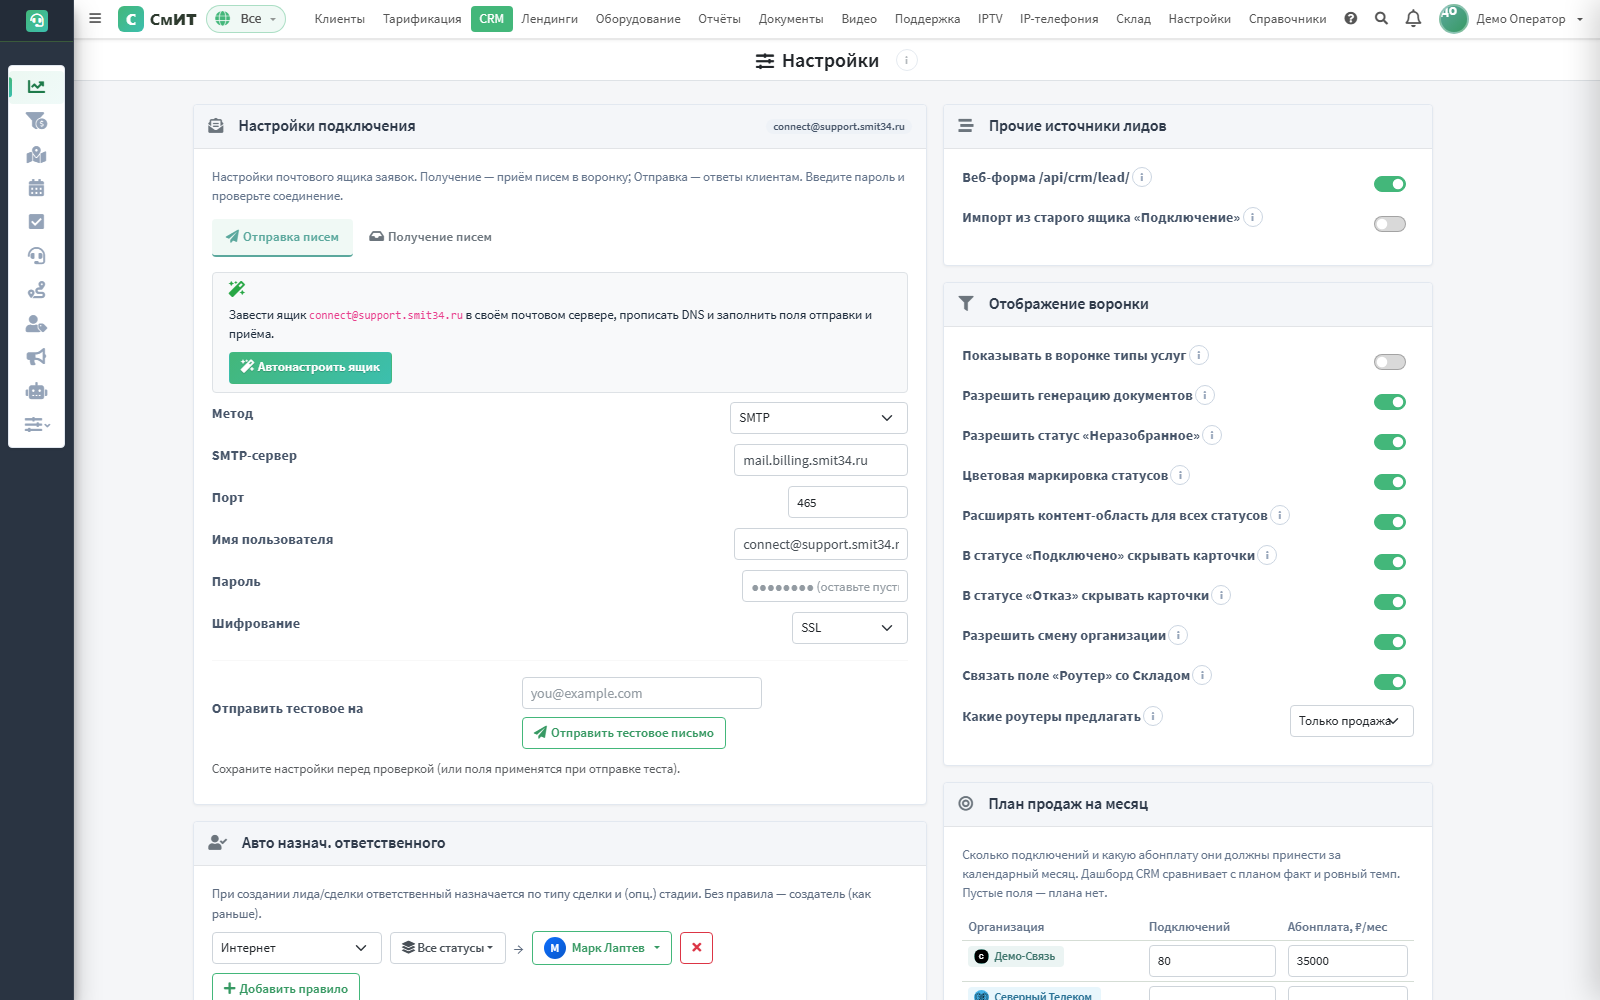Open the sliders settings sidebar icon

(x=36, y=425)
